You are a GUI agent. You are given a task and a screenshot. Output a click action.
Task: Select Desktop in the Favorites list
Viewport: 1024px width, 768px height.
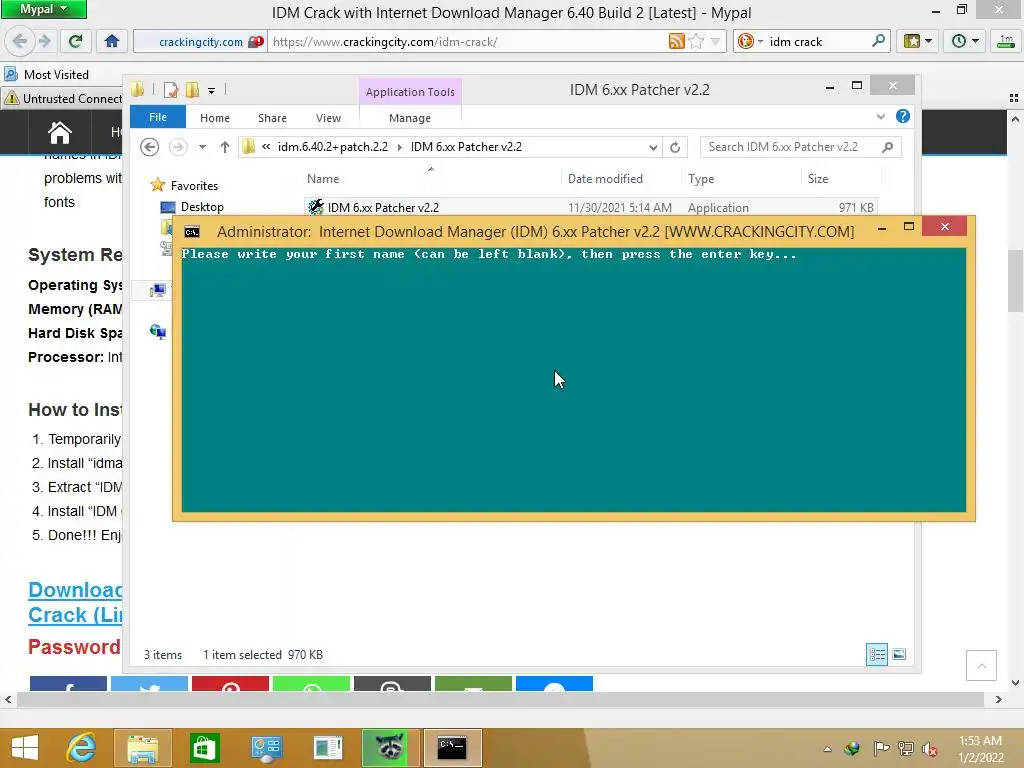pyautogui.click(x=192, y=207)
